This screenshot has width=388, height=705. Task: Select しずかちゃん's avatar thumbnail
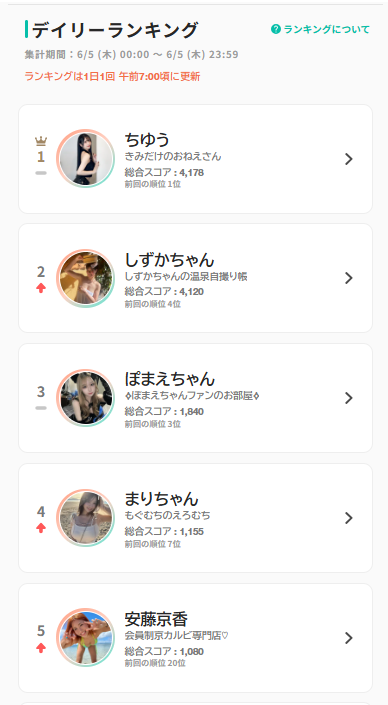pos(86,278)
